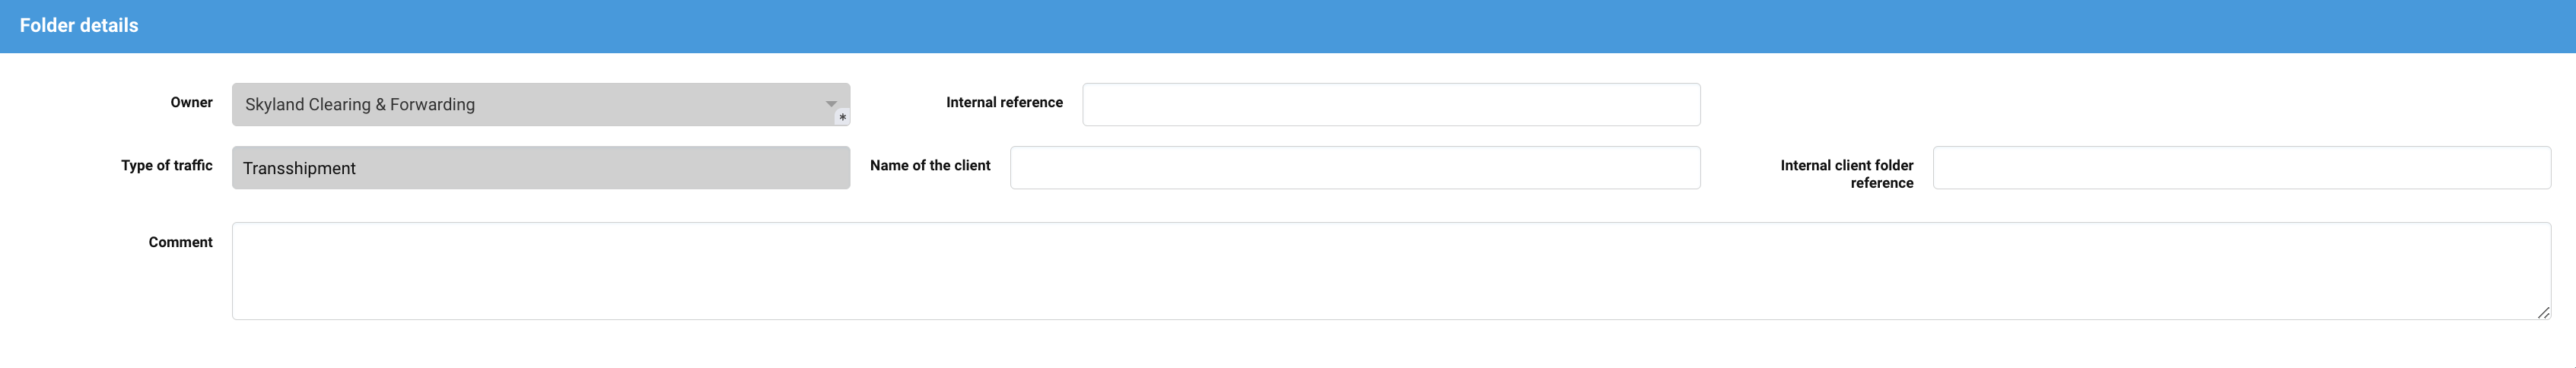This screenshot has height=368, width=2576.
Task: Click the Comment label
Action: point(180,242)
